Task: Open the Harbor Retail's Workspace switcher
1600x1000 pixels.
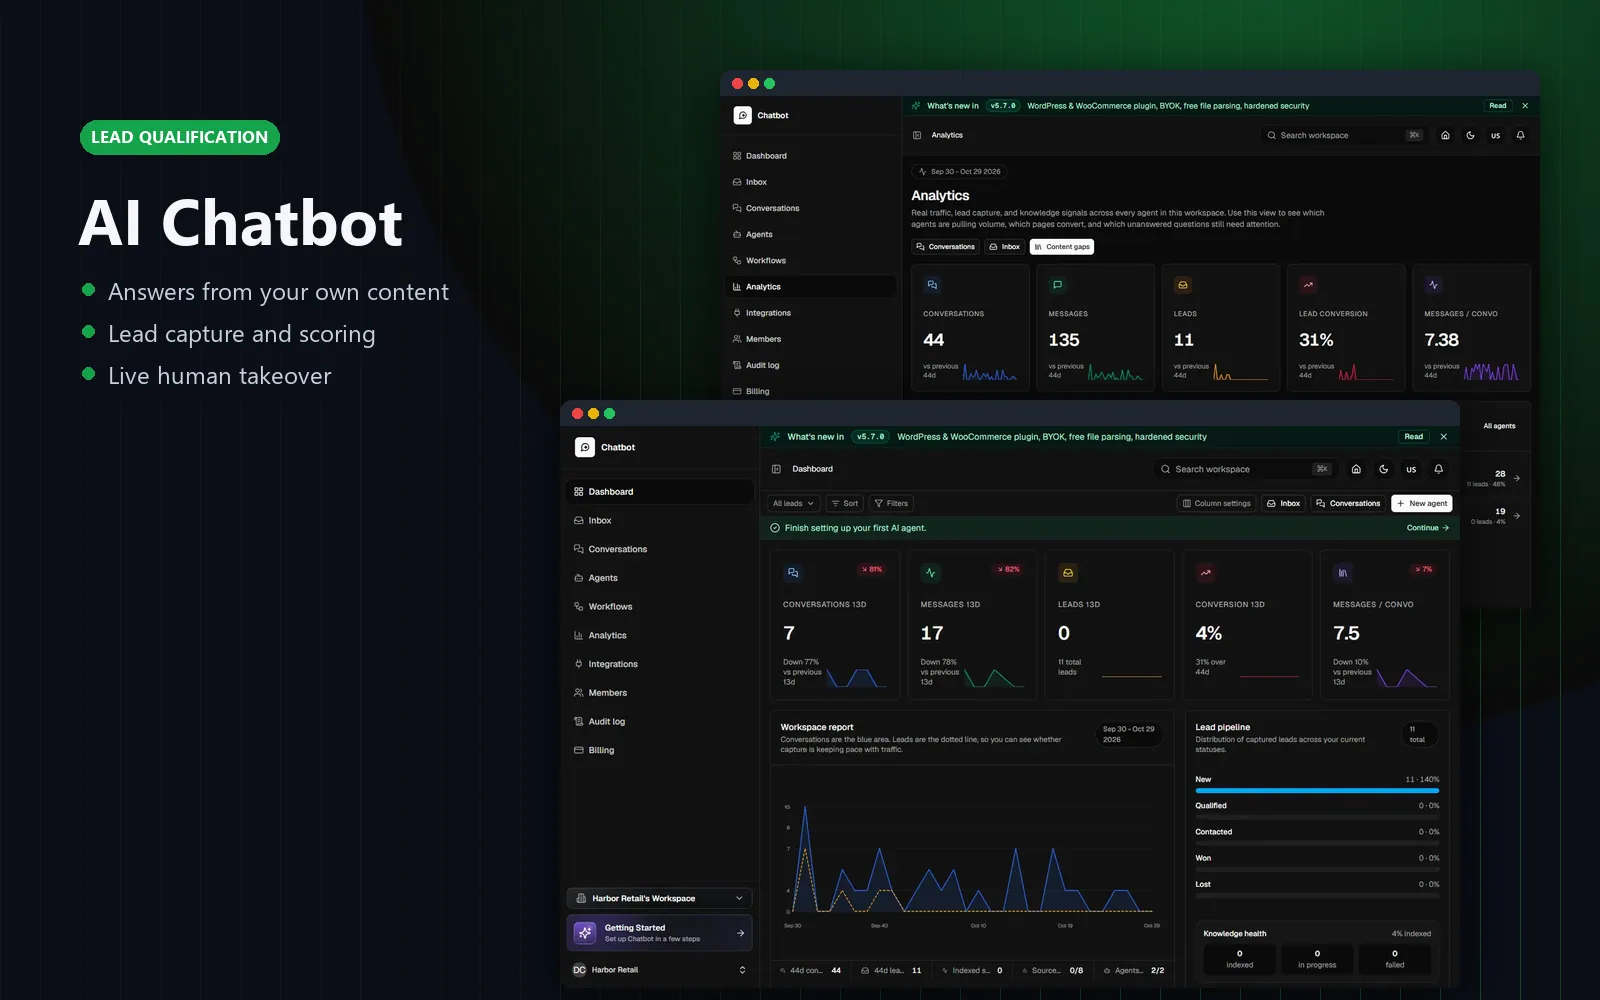Action: [659, 898]
